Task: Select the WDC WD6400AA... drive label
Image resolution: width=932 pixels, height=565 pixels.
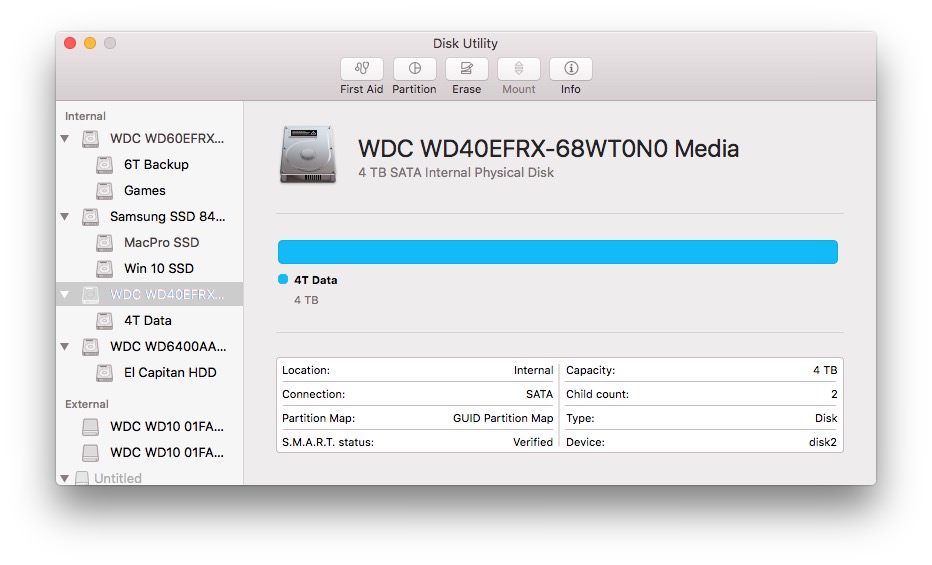Action: coord(168,346)
